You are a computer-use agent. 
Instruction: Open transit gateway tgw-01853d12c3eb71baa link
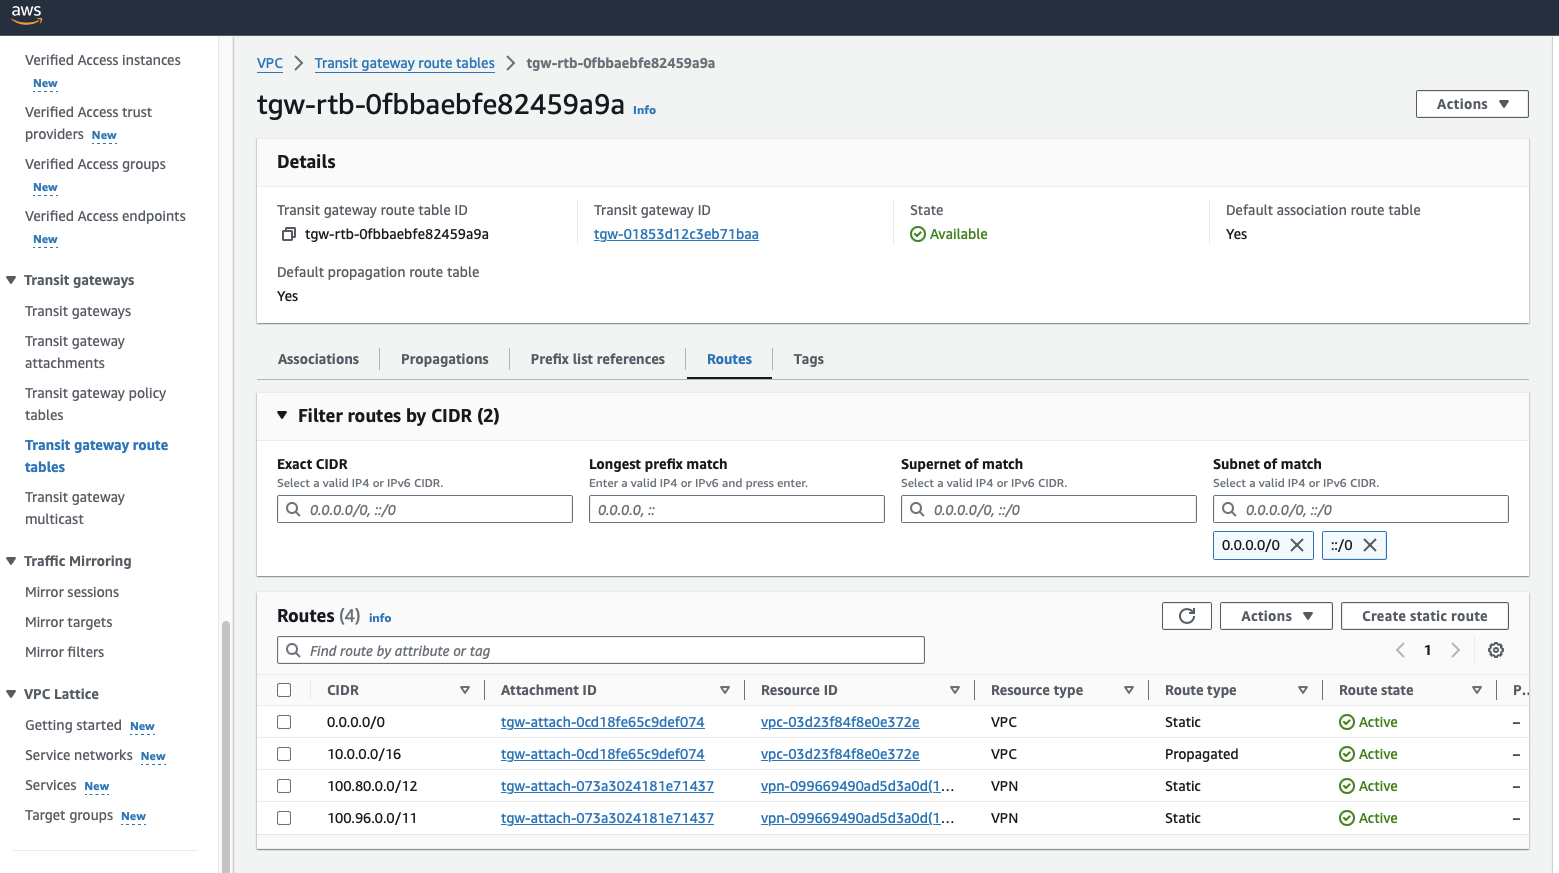tap(676, 234)
